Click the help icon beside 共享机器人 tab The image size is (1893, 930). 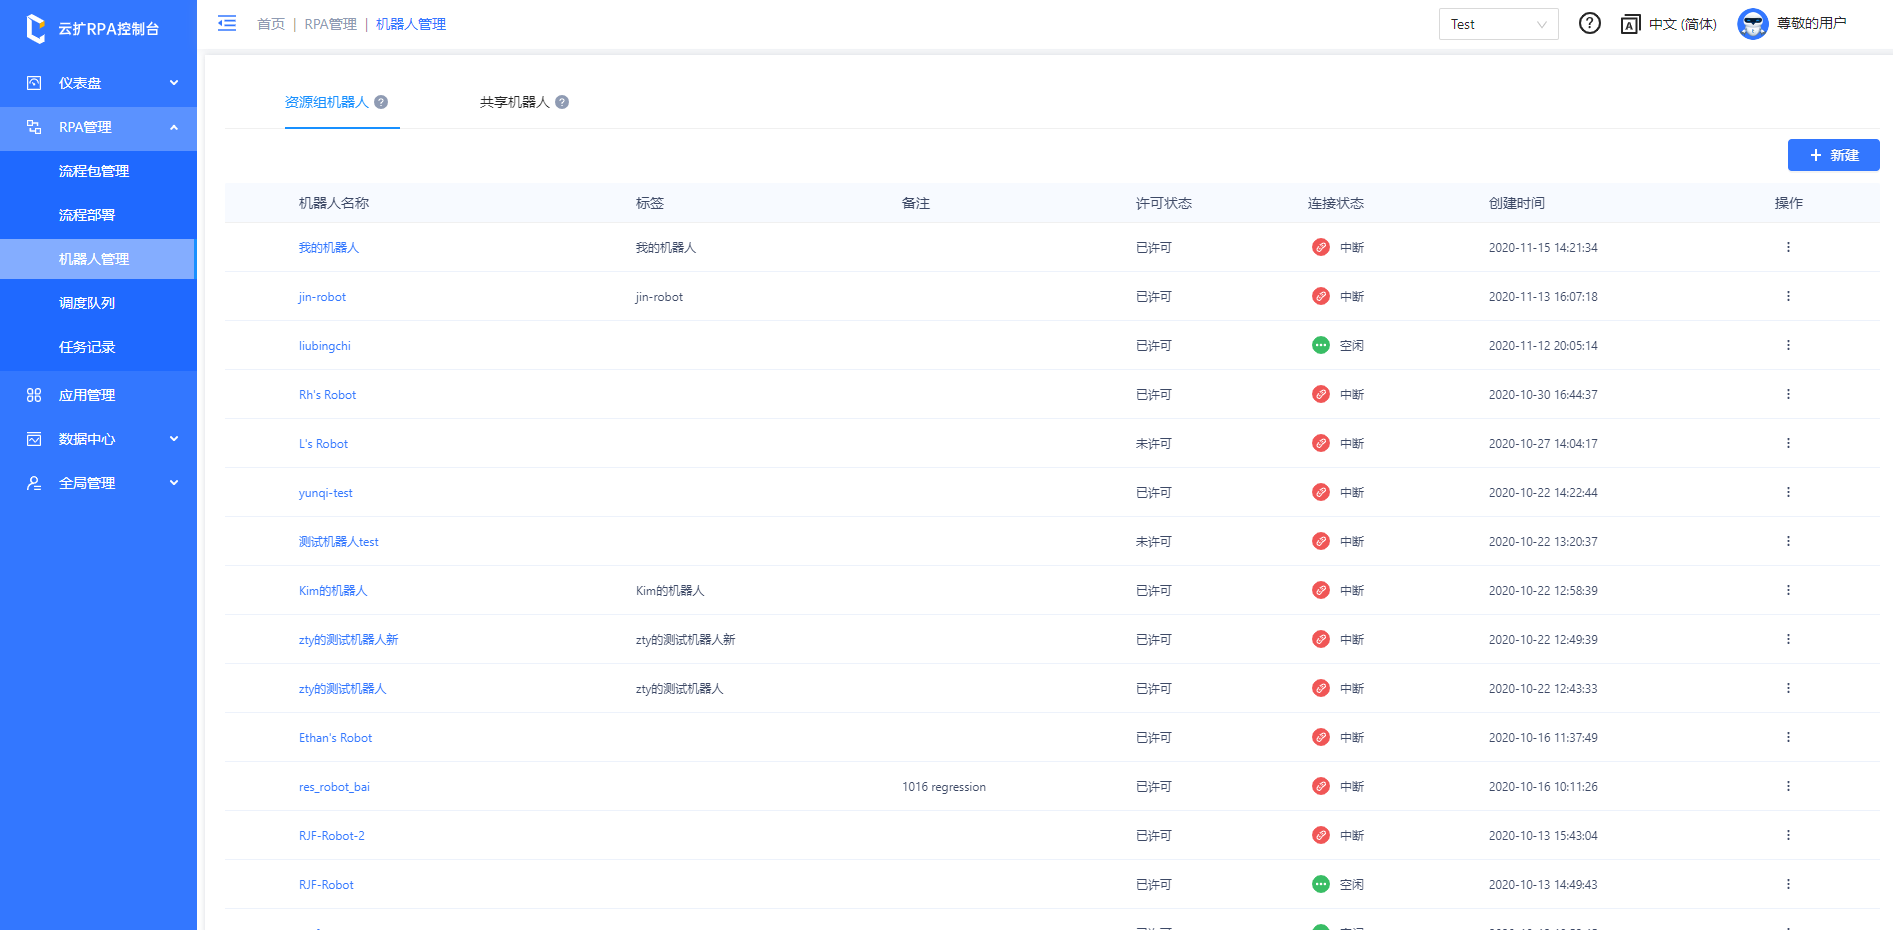[x=562, y=102]
